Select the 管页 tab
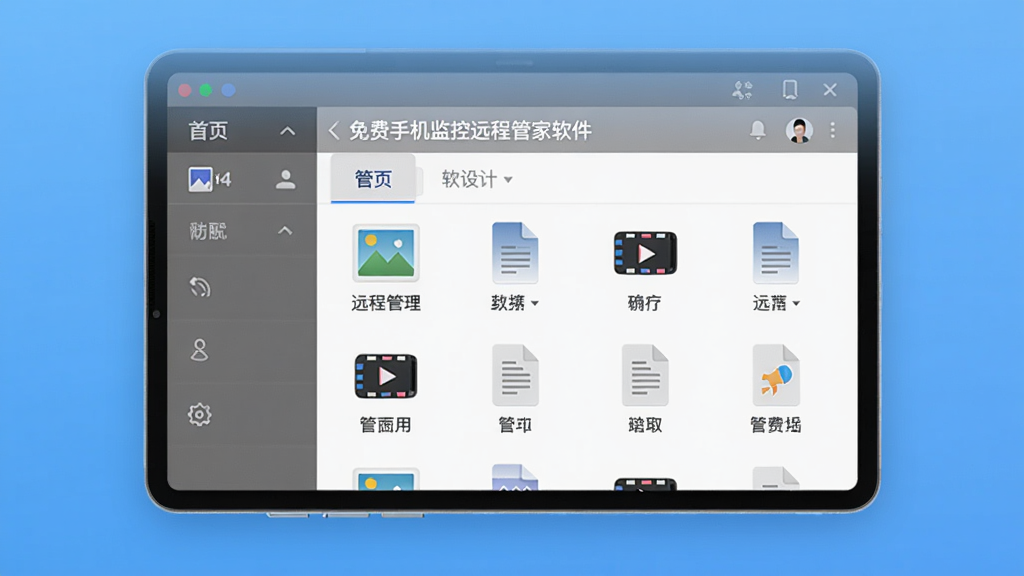The height and width of the screenshot is (576, 1024). coord(373,179)
